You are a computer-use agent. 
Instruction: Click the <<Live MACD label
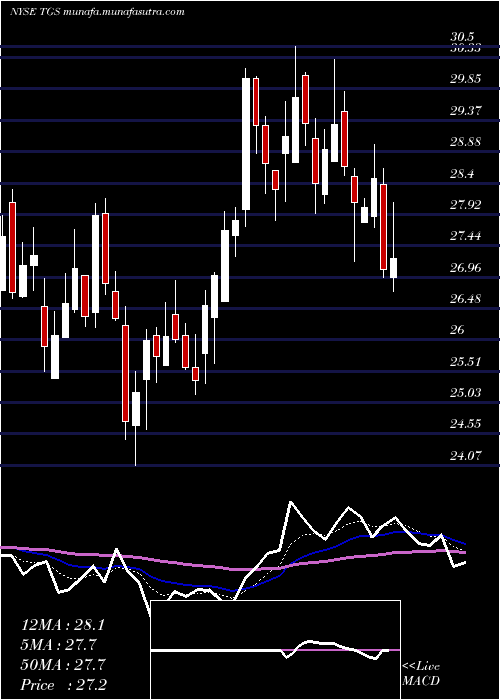pos(421,673)
